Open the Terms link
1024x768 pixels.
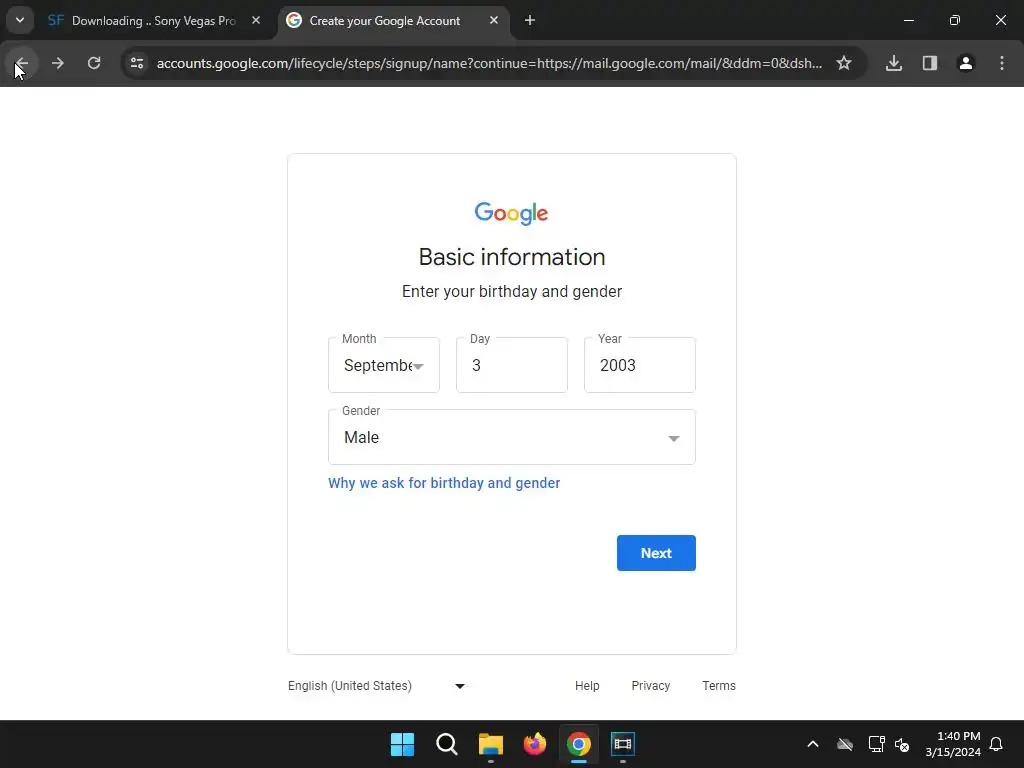(719, 686)
